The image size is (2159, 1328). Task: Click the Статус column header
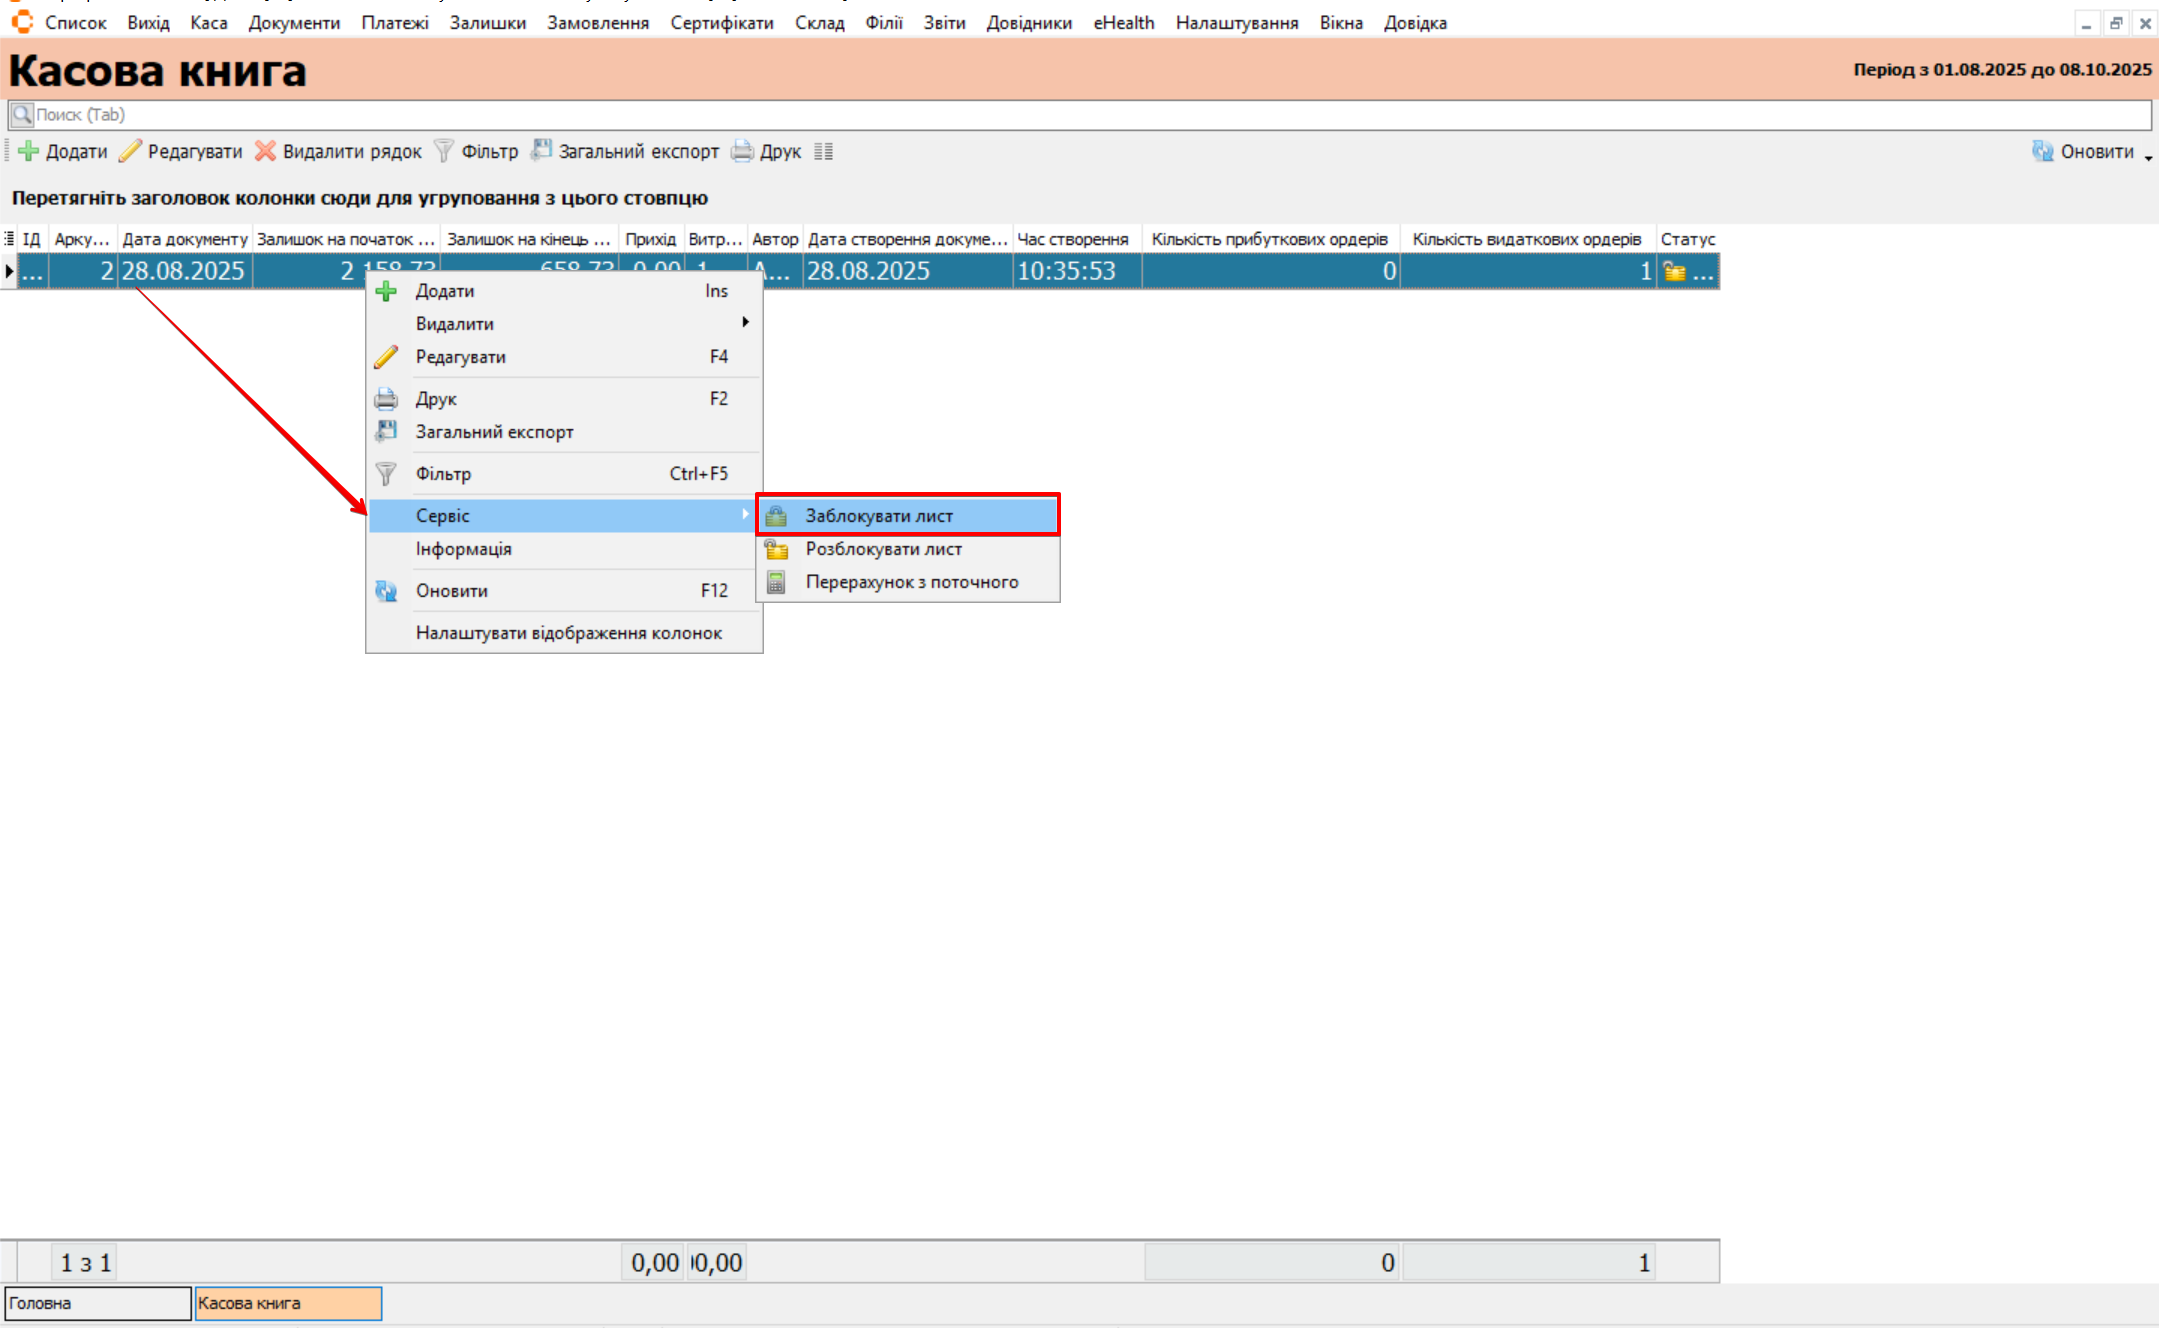[1687, 239]
